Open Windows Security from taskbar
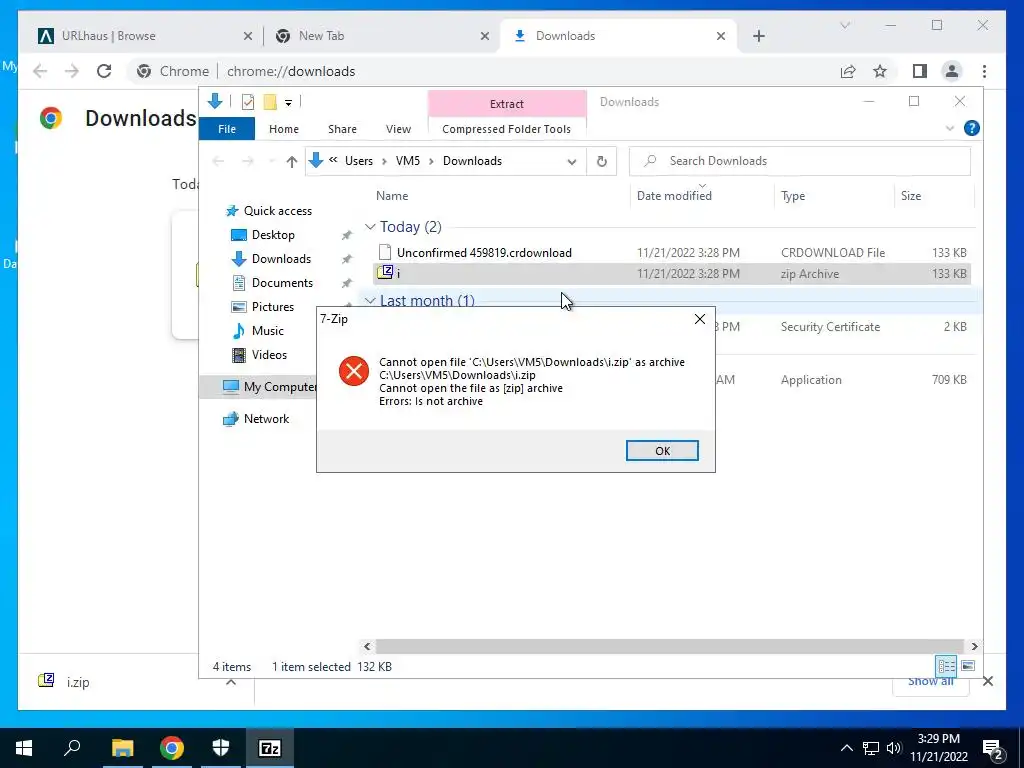 pyautogui.click(x=221, y=748)
